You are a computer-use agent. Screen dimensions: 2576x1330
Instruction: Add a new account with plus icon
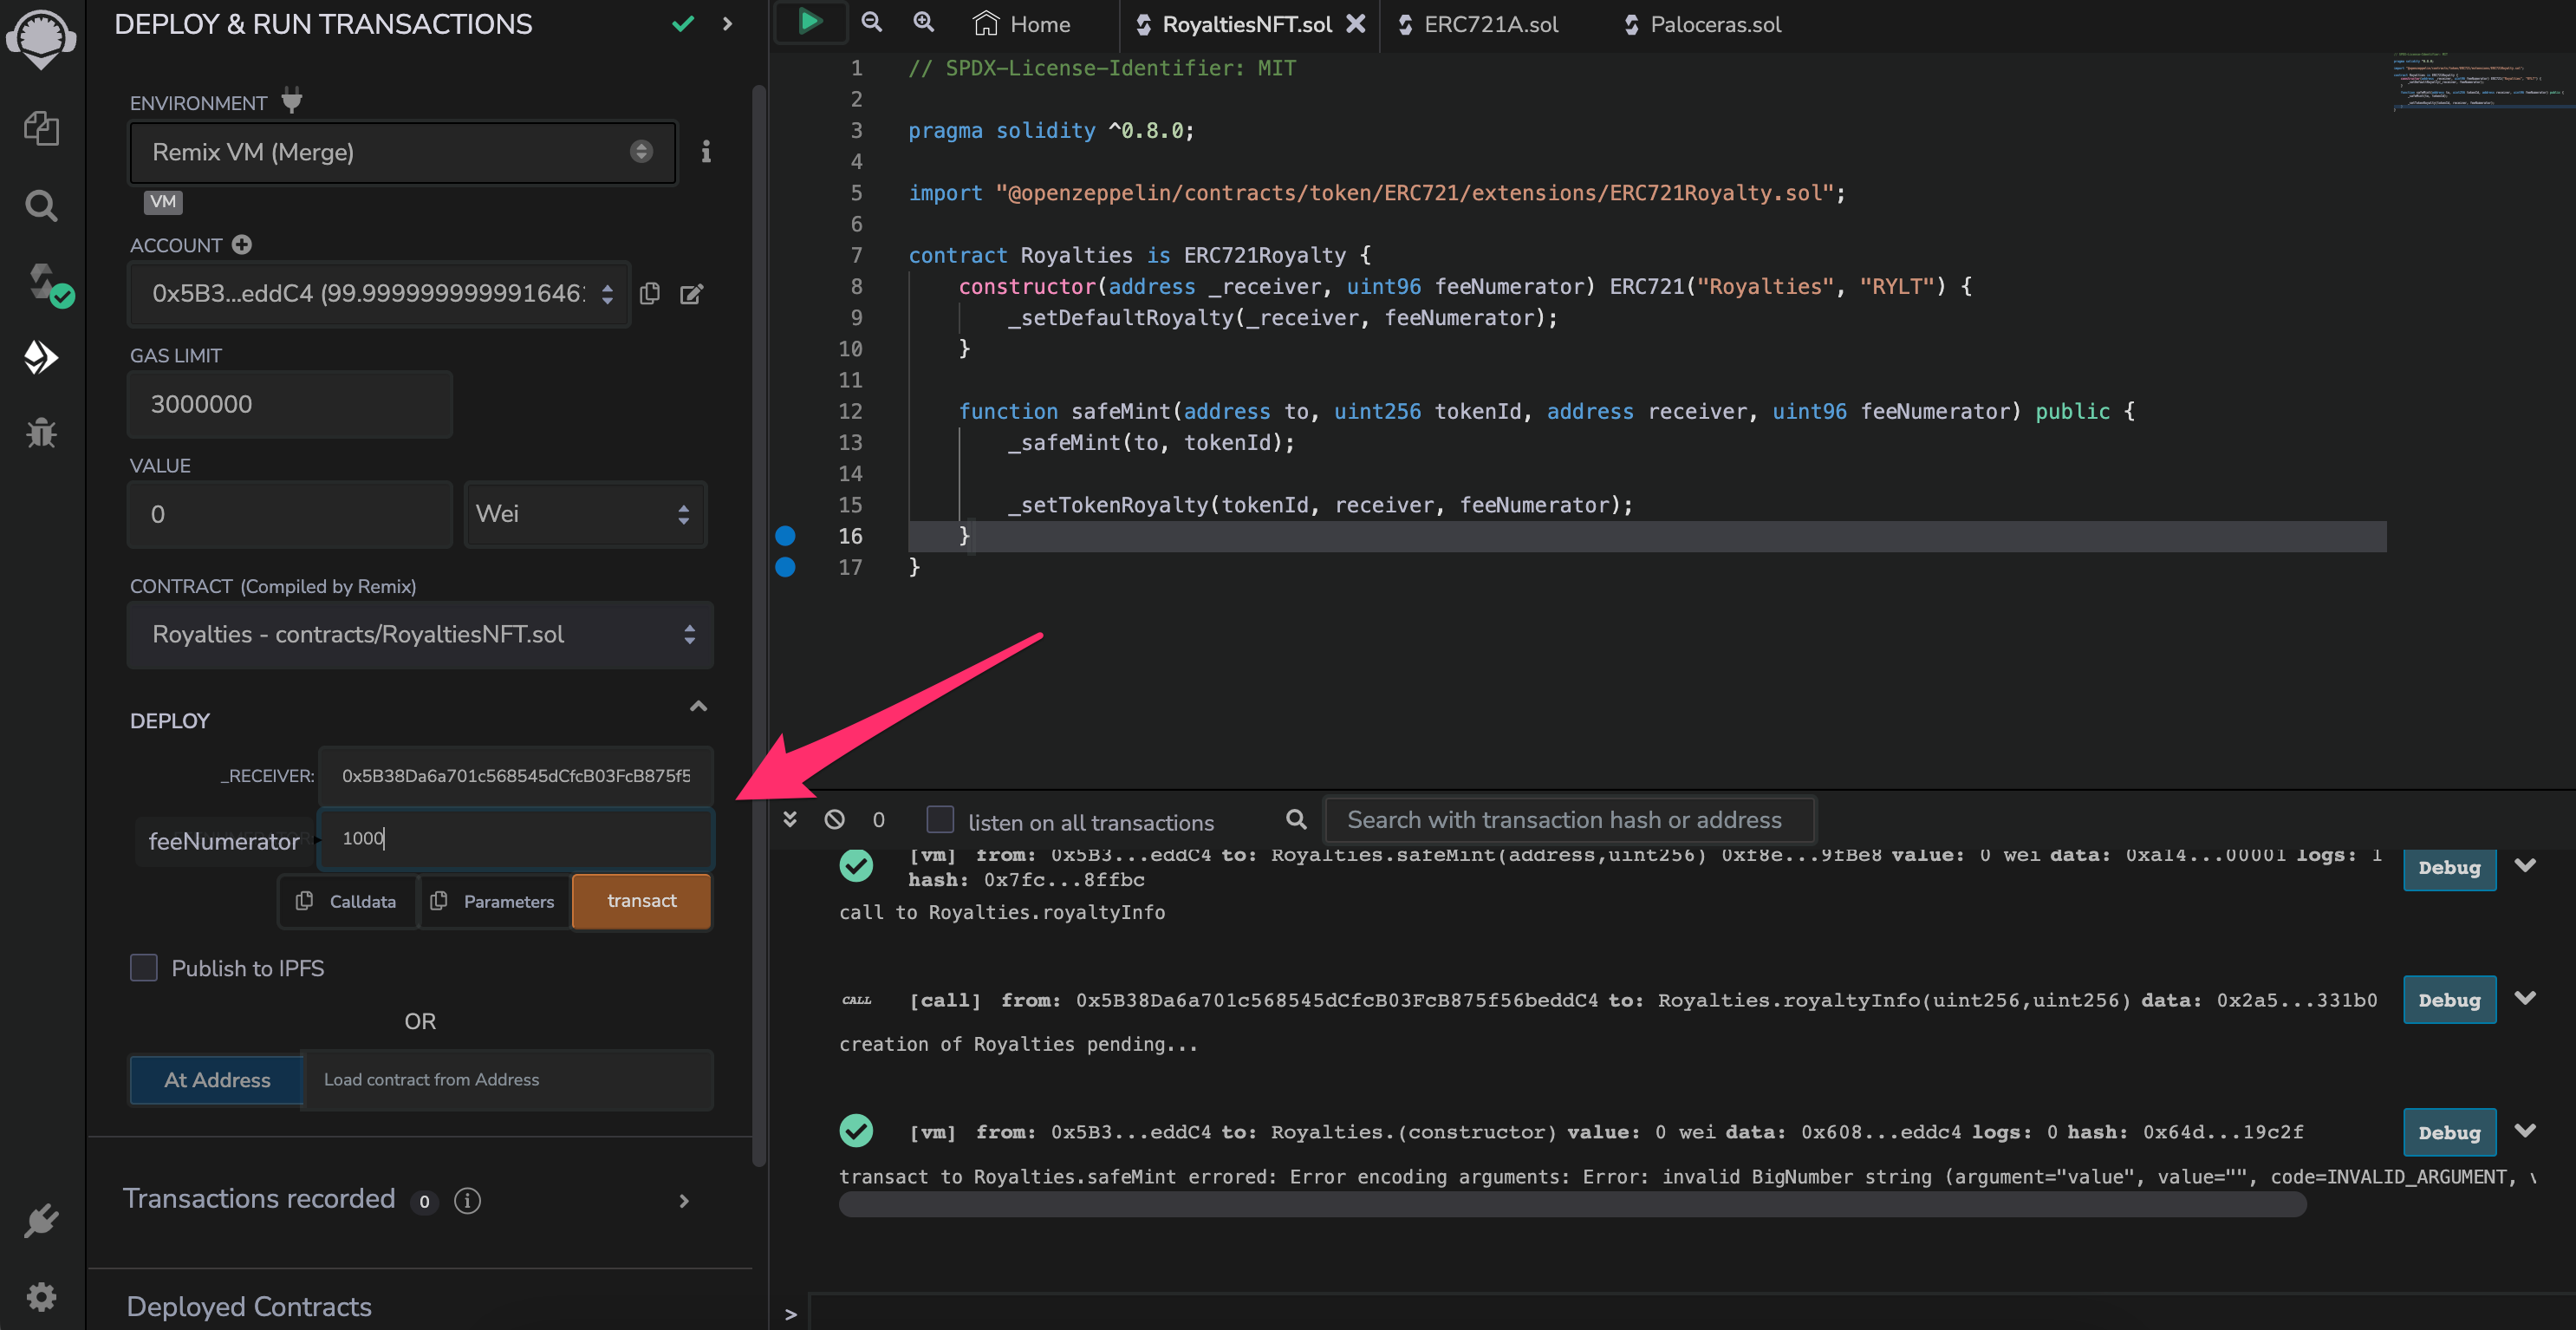point(242,244)
